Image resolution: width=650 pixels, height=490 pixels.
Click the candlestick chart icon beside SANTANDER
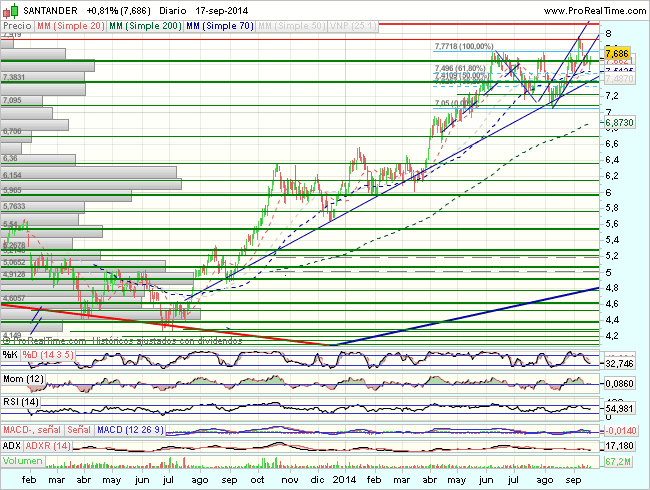tap(11, 11)
